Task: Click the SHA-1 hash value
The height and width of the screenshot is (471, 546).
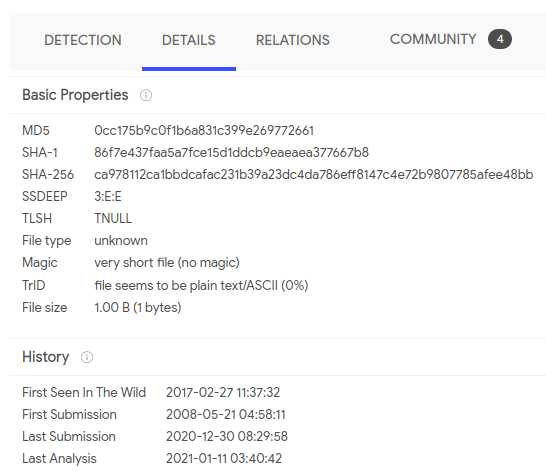Action: (232, 152)
